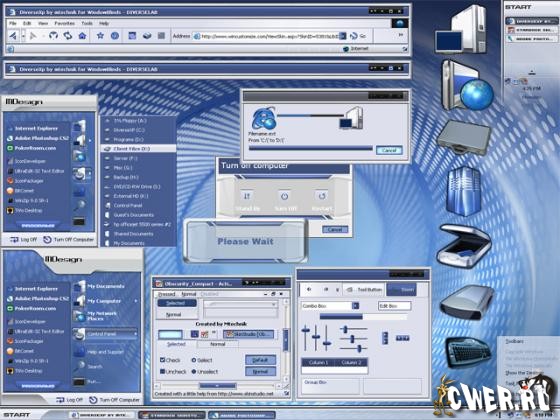Toggle the Check checkbox
The width and height of the screenshot is (560, 420).
162,360
